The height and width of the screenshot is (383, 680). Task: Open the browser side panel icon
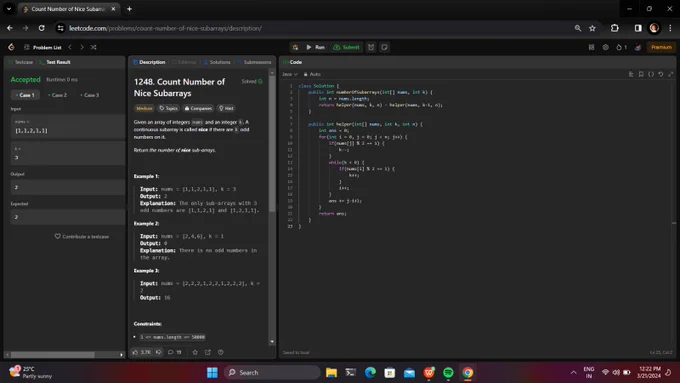(x=638, y=28)
